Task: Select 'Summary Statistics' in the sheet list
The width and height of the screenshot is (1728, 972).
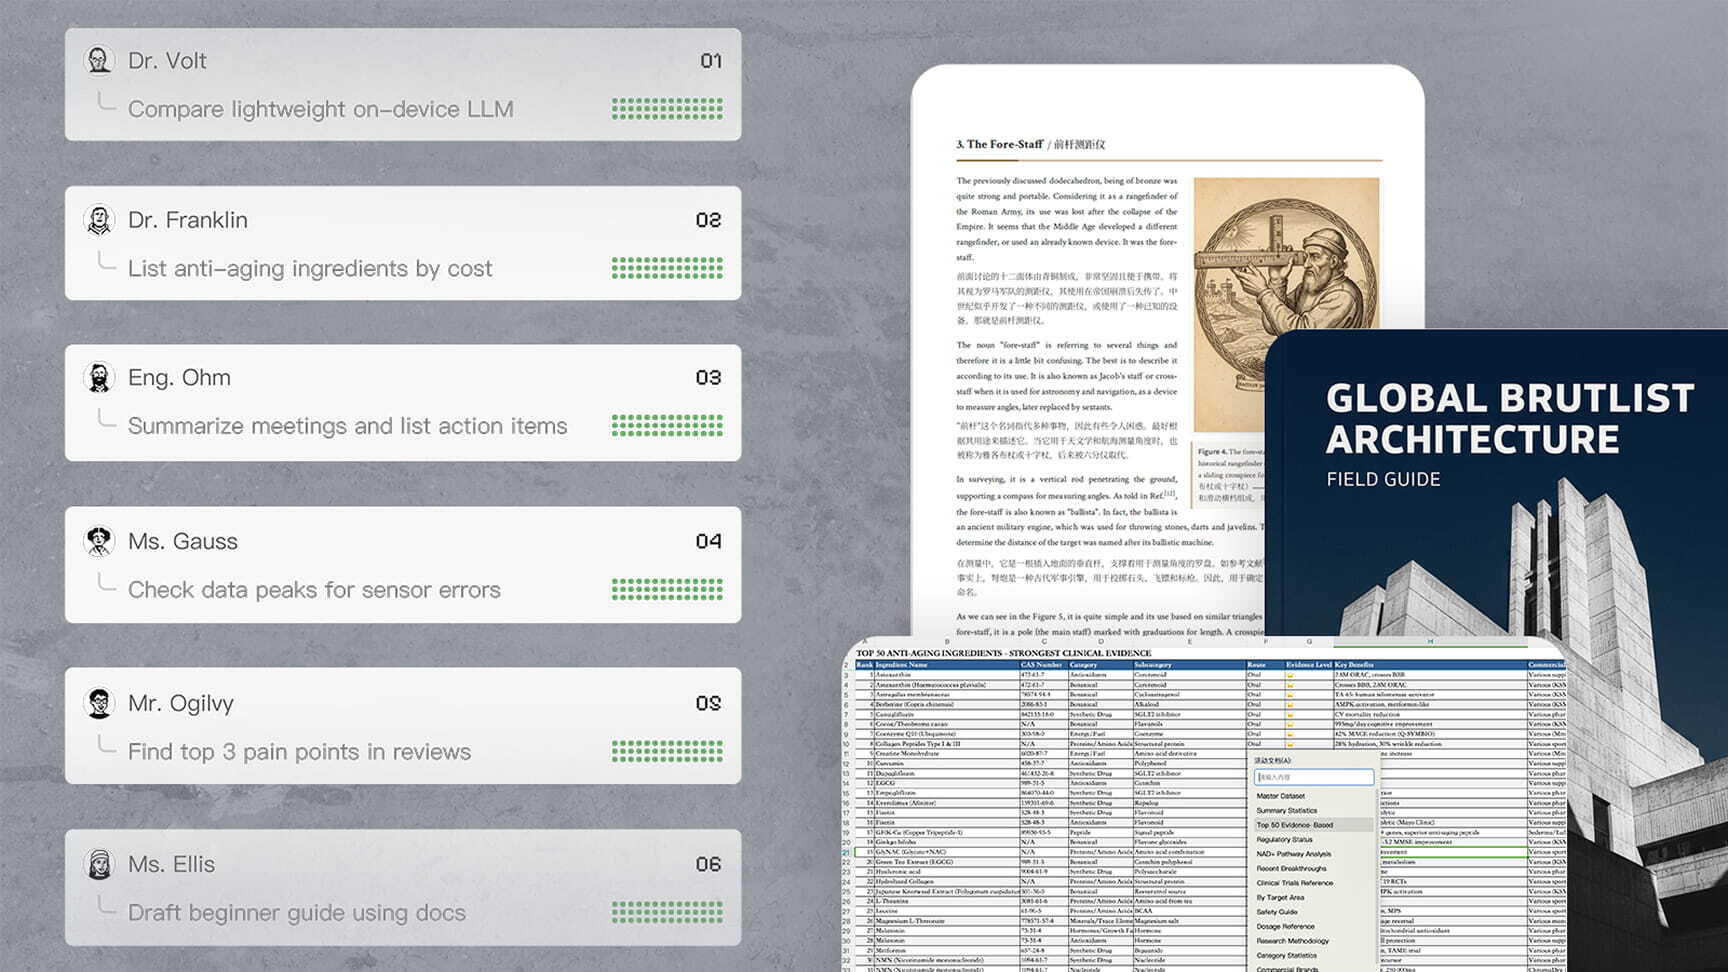Action: (x=1287, y=811)
